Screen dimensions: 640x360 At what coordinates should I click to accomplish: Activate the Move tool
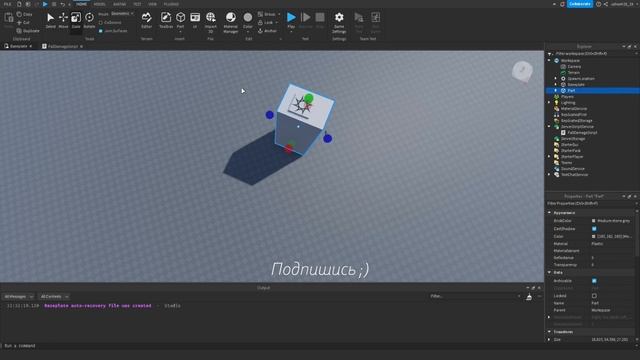click(63, 20)
